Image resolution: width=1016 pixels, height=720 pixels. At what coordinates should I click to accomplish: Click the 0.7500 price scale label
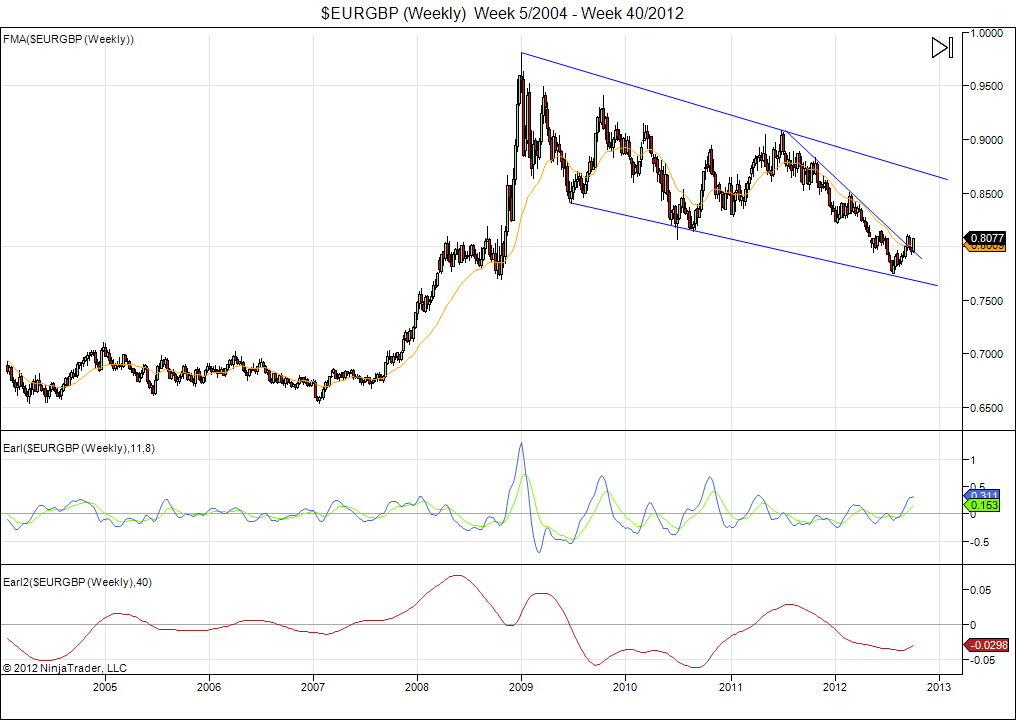[x=988, y=301]
